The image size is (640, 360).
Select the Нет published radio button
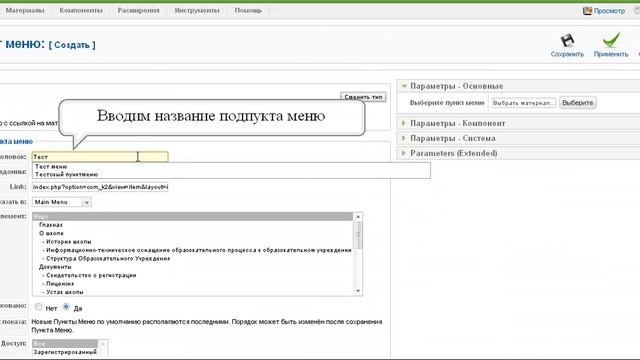(38, 307)
